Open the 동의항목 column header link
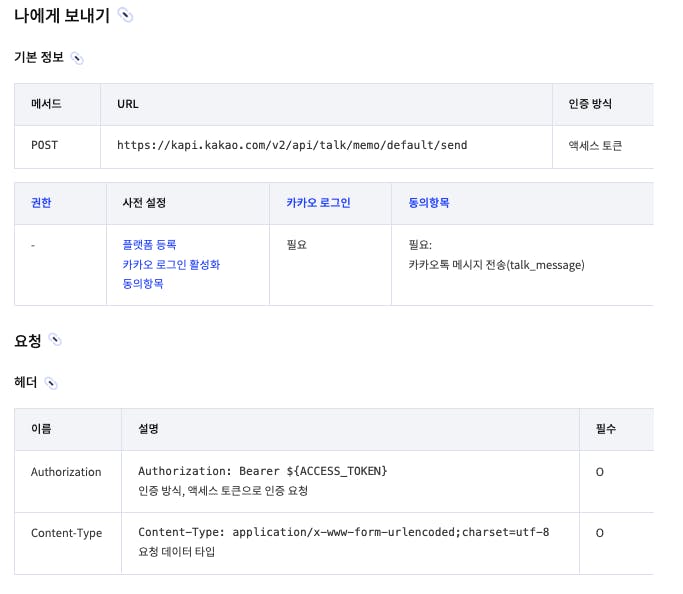The height and width of the screenshot is (594, 683). coord(429,202)
